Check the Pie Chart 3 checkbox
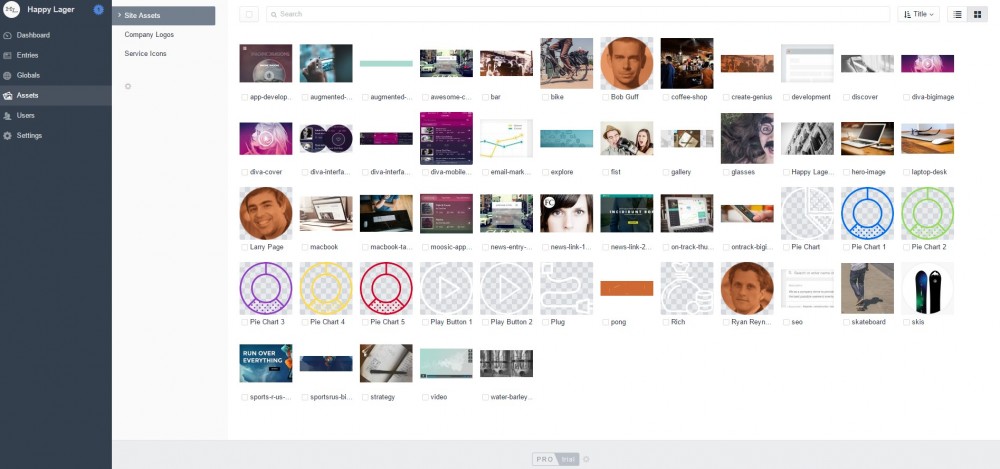The width and height of the screenshot is (1000, 469). 244,322
